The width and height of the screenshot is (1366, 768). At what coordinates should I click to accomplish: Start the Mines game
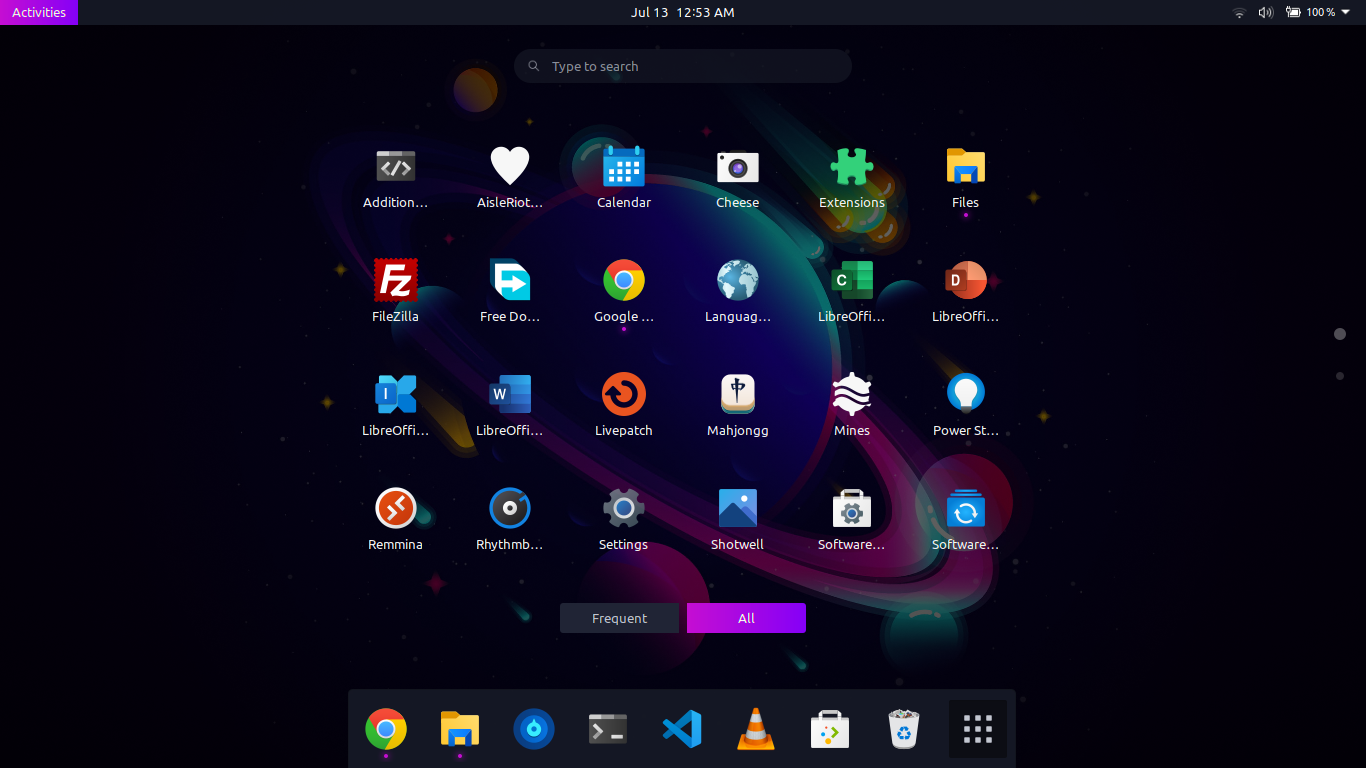point(851,394)
